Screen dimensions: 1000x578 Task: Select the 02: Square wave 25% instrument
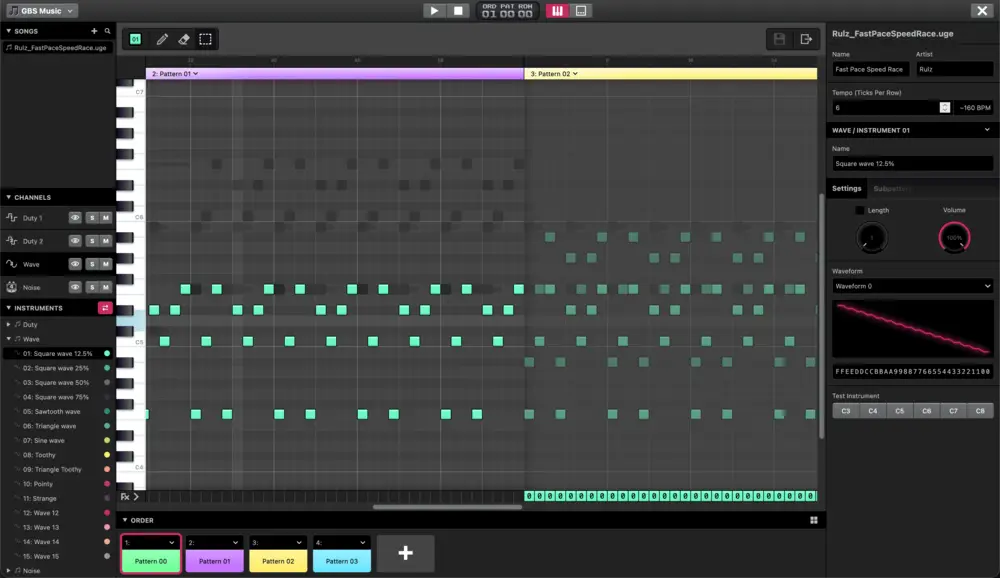coord(57,368)
